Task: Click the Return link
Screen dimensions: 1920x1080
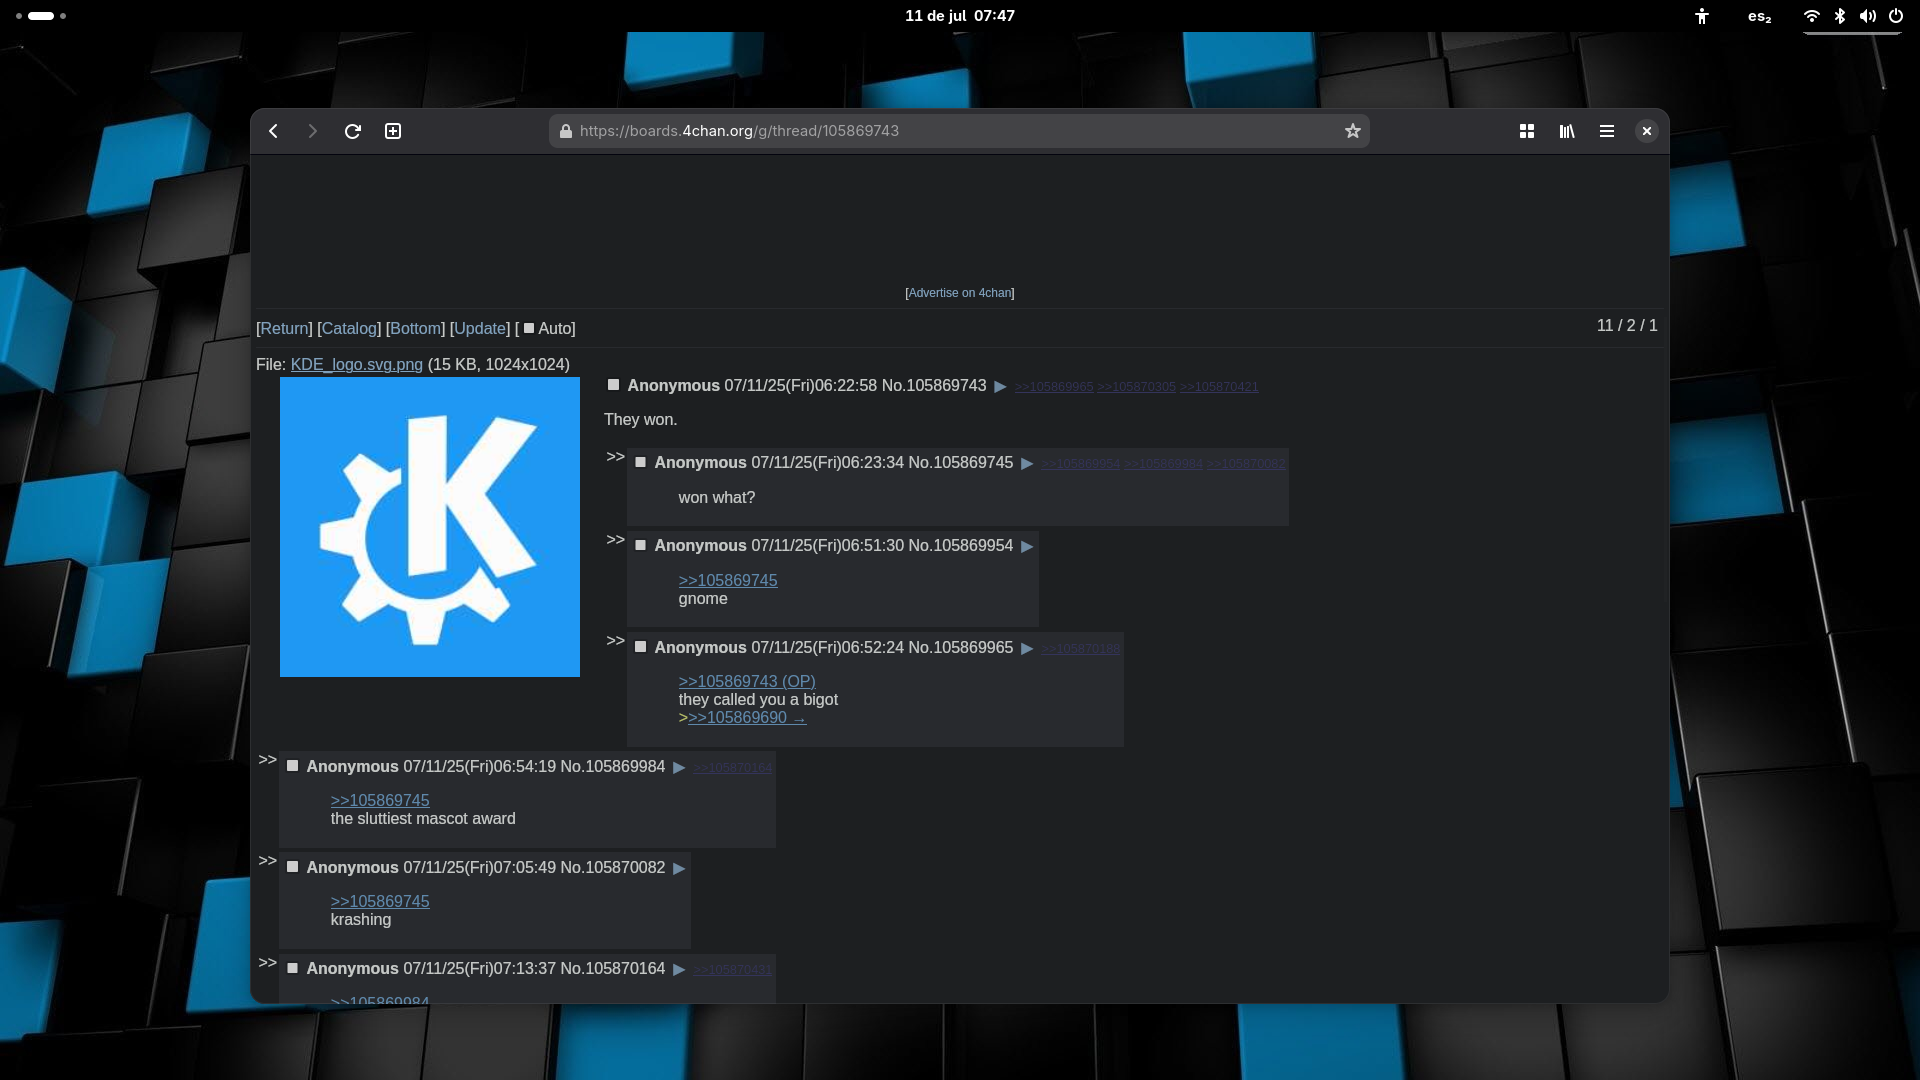Action: tap(284, 328)
